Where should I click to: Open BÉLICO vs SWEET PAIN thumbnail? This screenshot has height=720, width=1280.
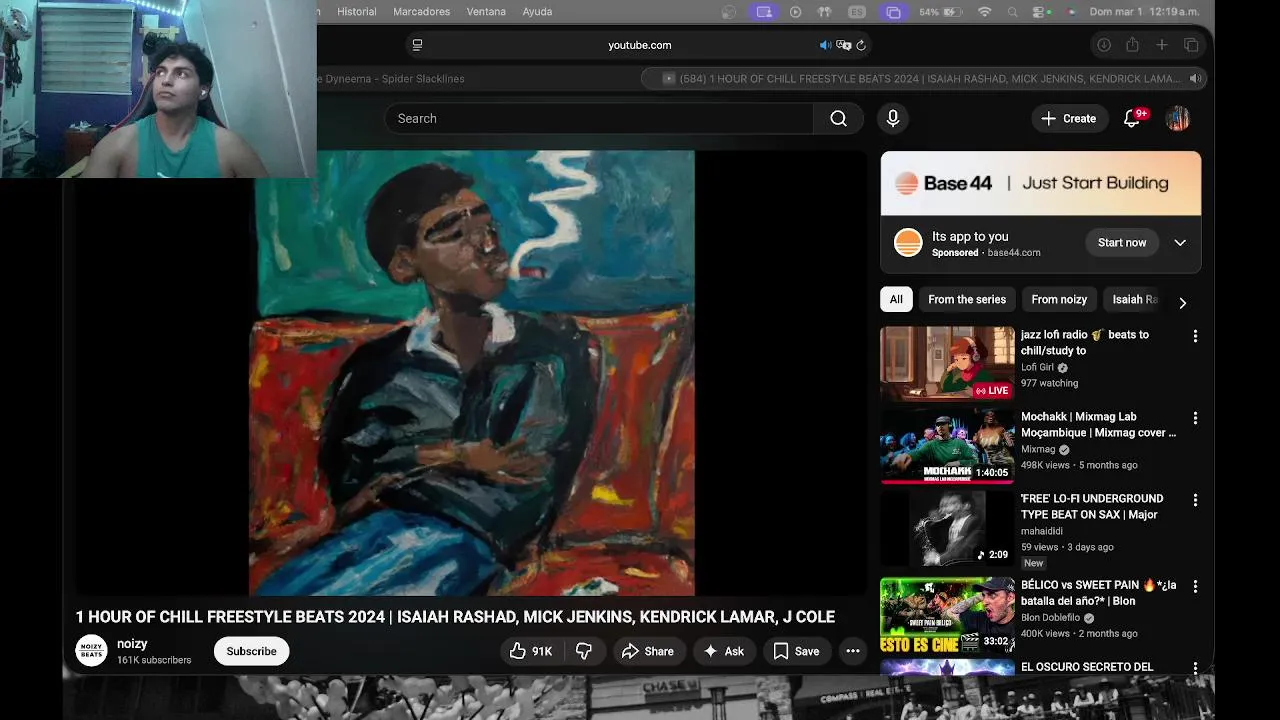(x=947, y=614)
